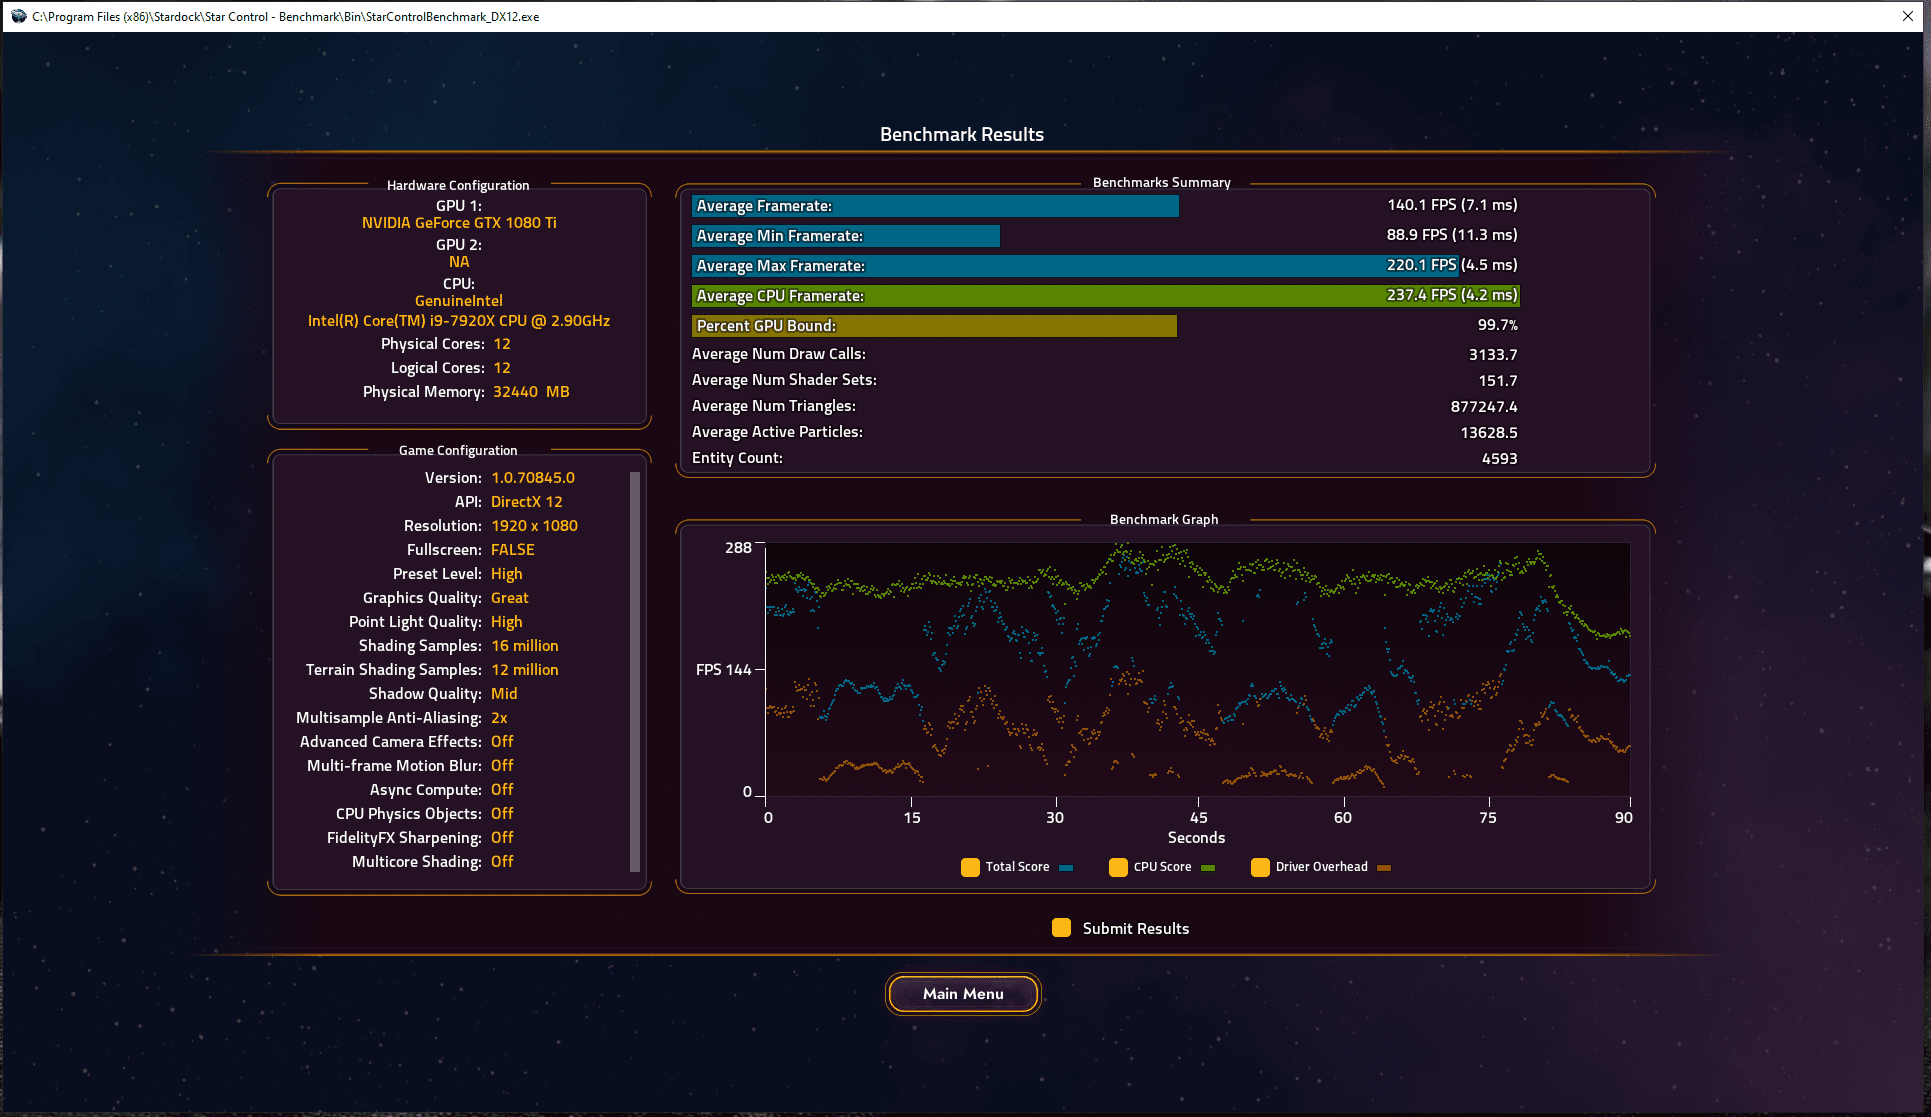The image size is (1931, 1117).
Task: Click the resolution value '1920 x 1080'
Action: pyautogui.click(x=534, y=526)
